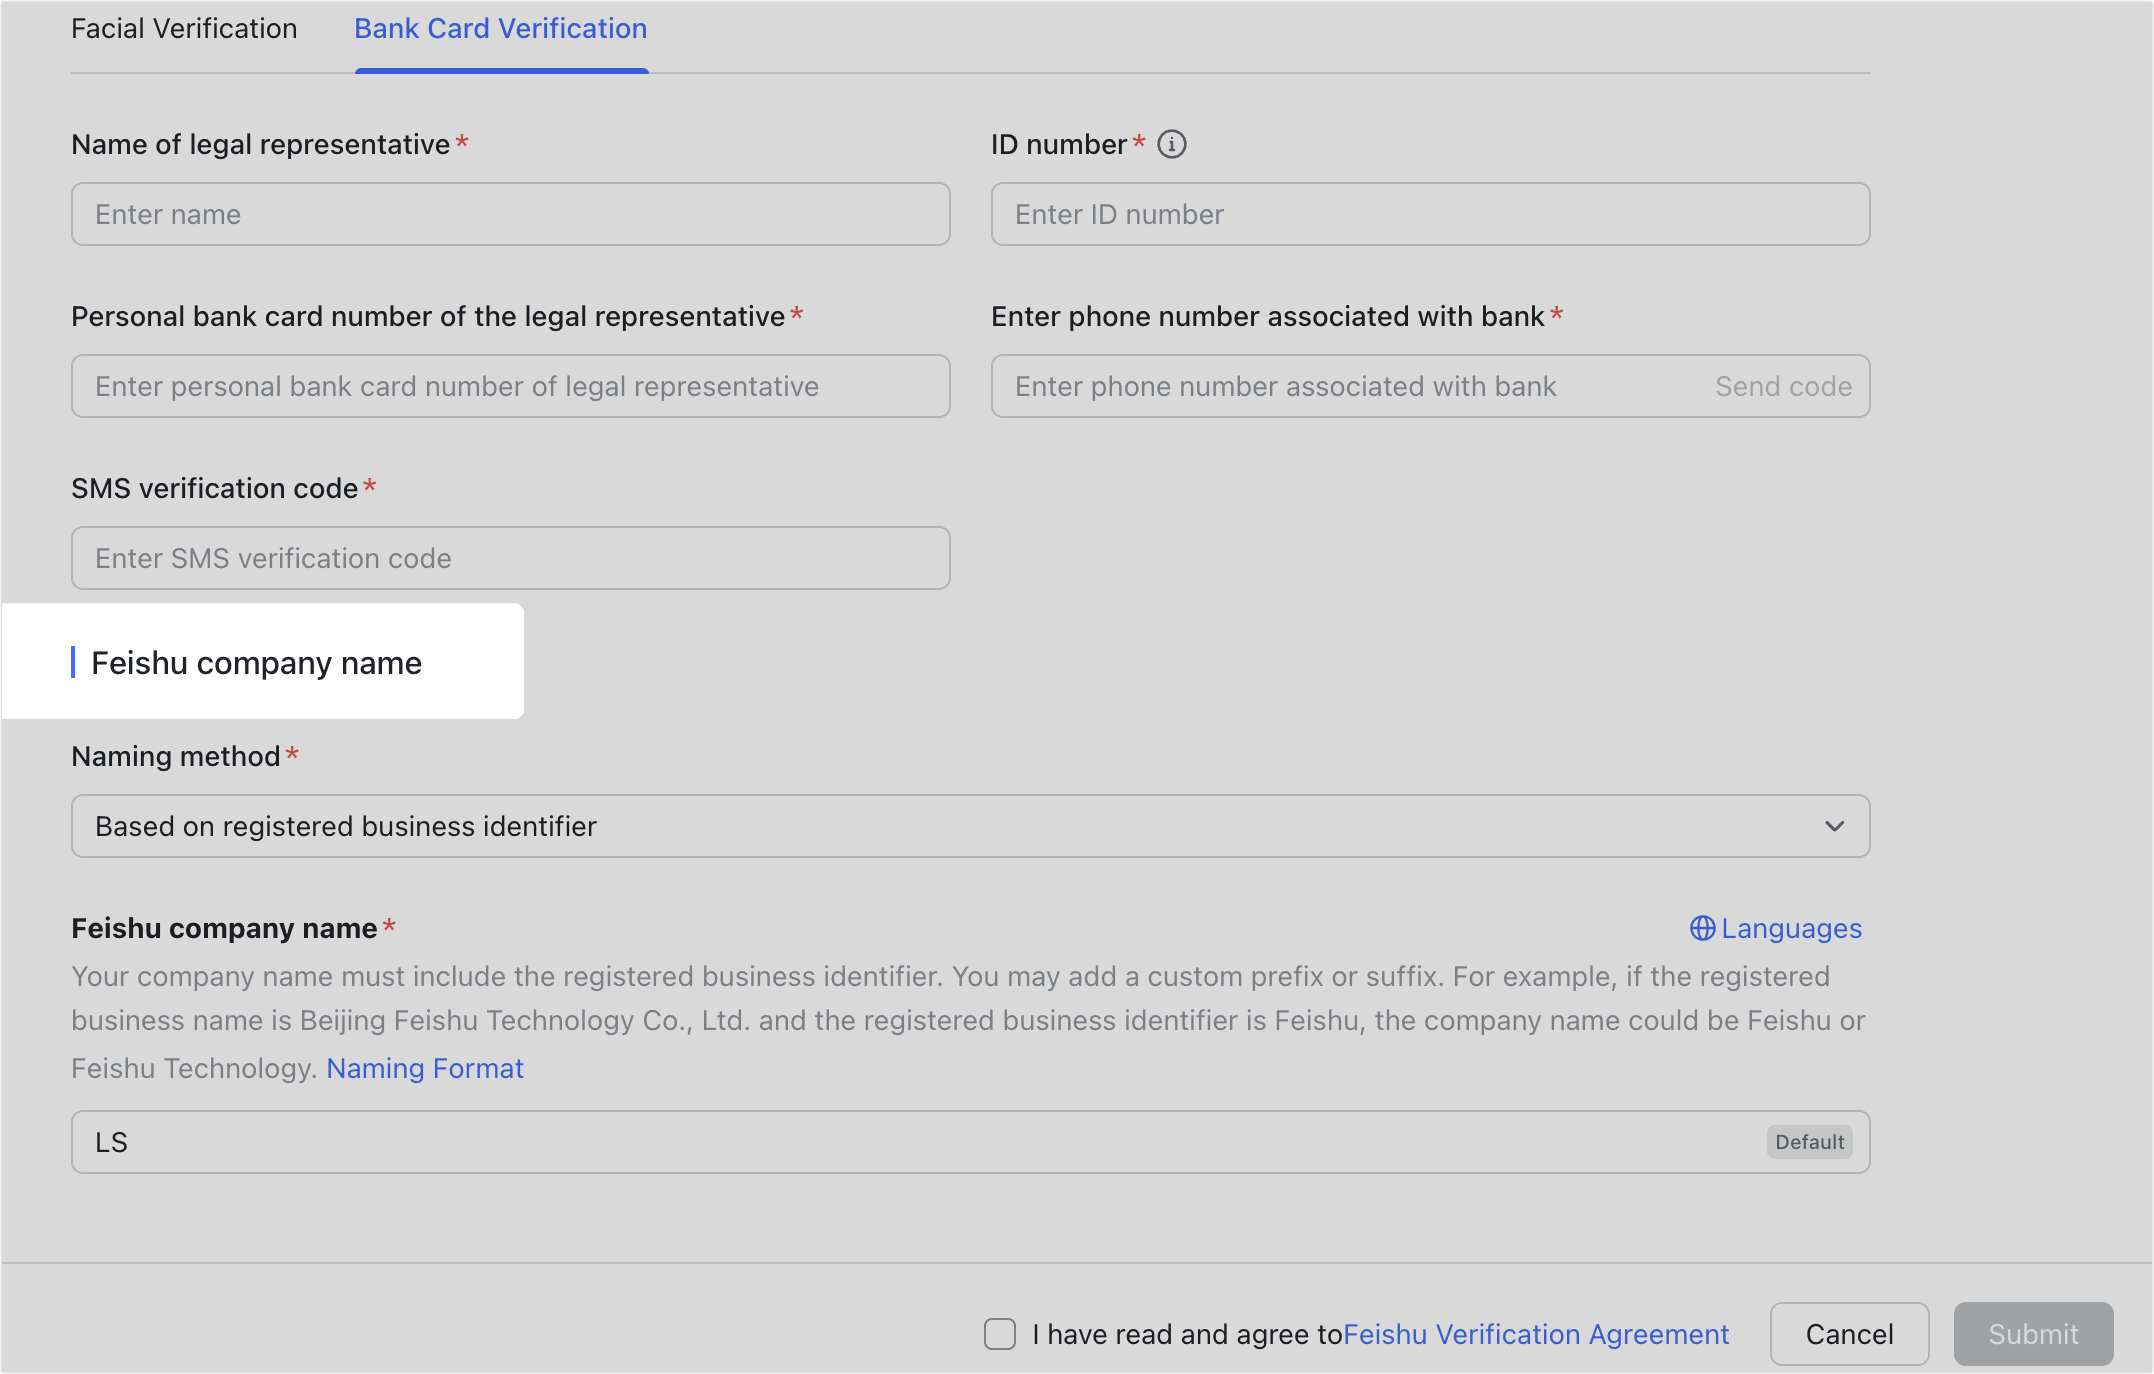The height and width of the screenshot is (1374, 2154).
Task: Check the Feishu Verification Agreement checkbox
Action: click(999, 1333)
